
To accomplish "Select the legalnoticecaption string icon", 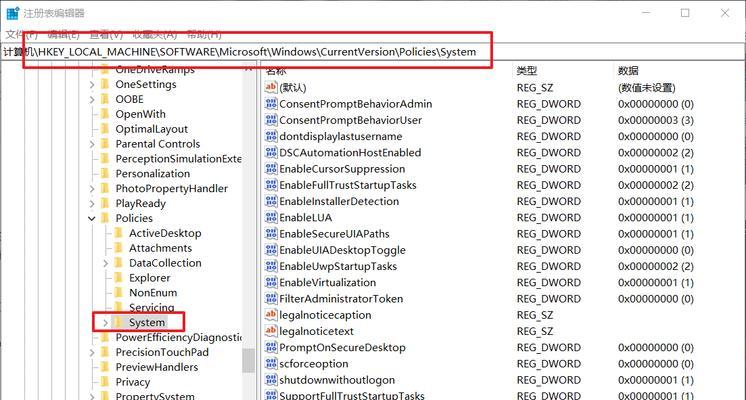I will pos(271,314).
